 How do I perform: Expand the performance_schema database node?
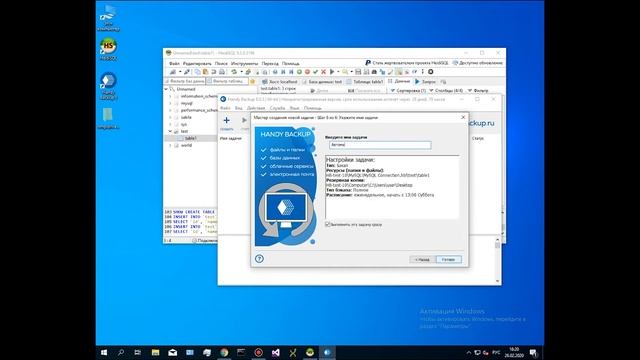(x=171, y=110)
